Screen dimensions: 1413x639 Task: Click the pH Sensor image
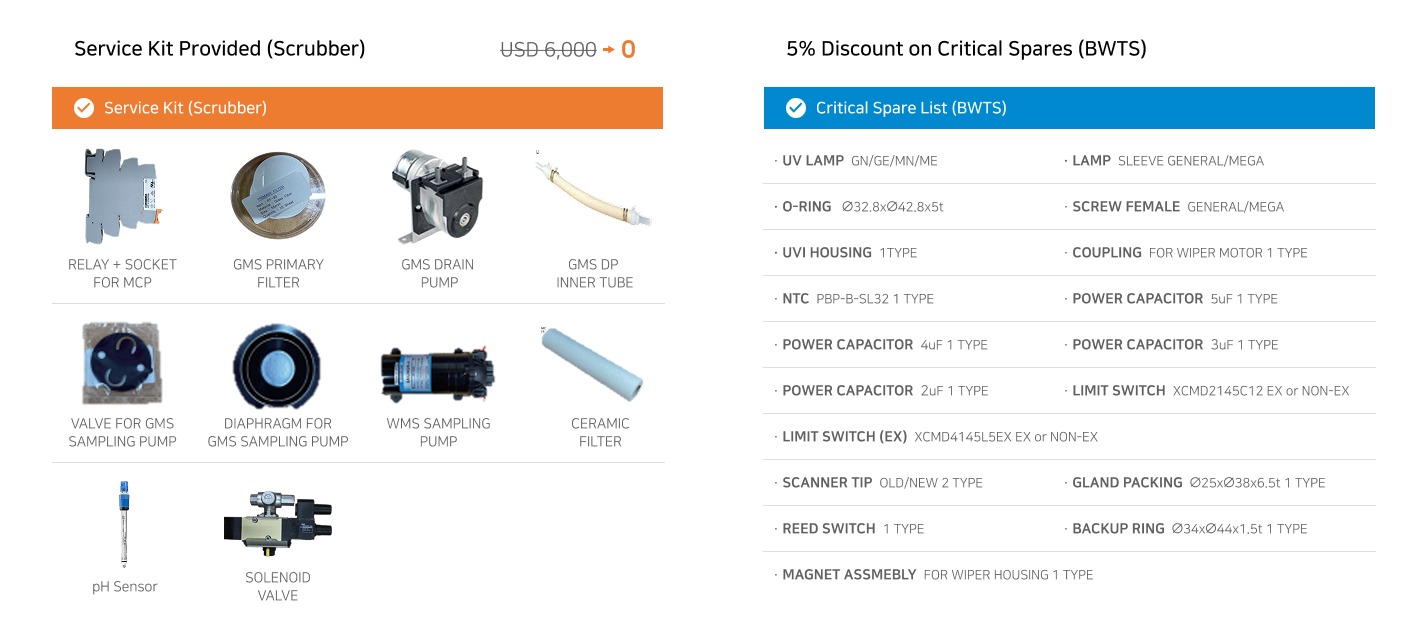tap(124, 523)
